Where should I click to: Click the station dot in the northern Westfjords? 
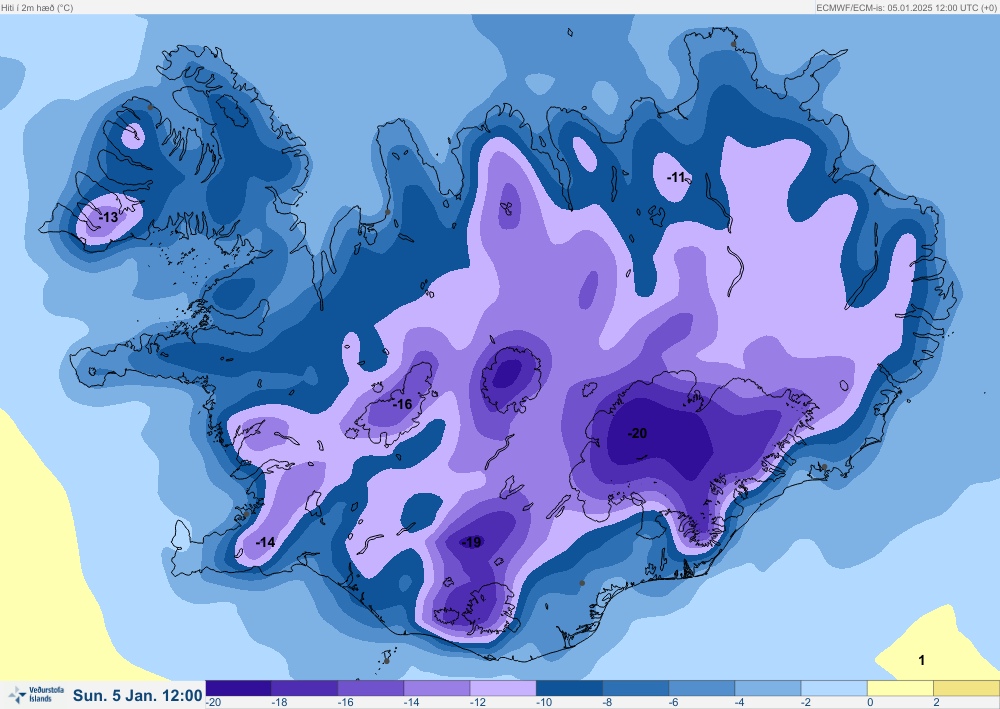150,107
